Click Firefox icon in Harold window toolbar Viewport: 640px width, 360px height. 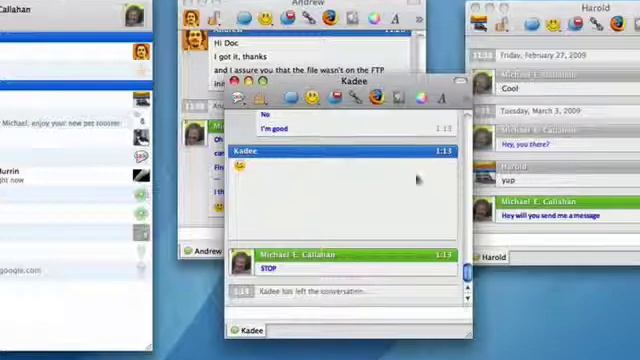(618, 24)
